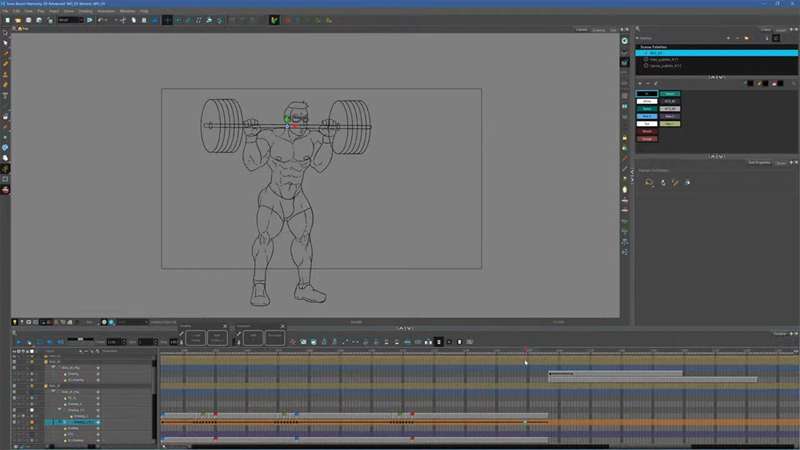Open the Scene menu

(68, 11)
